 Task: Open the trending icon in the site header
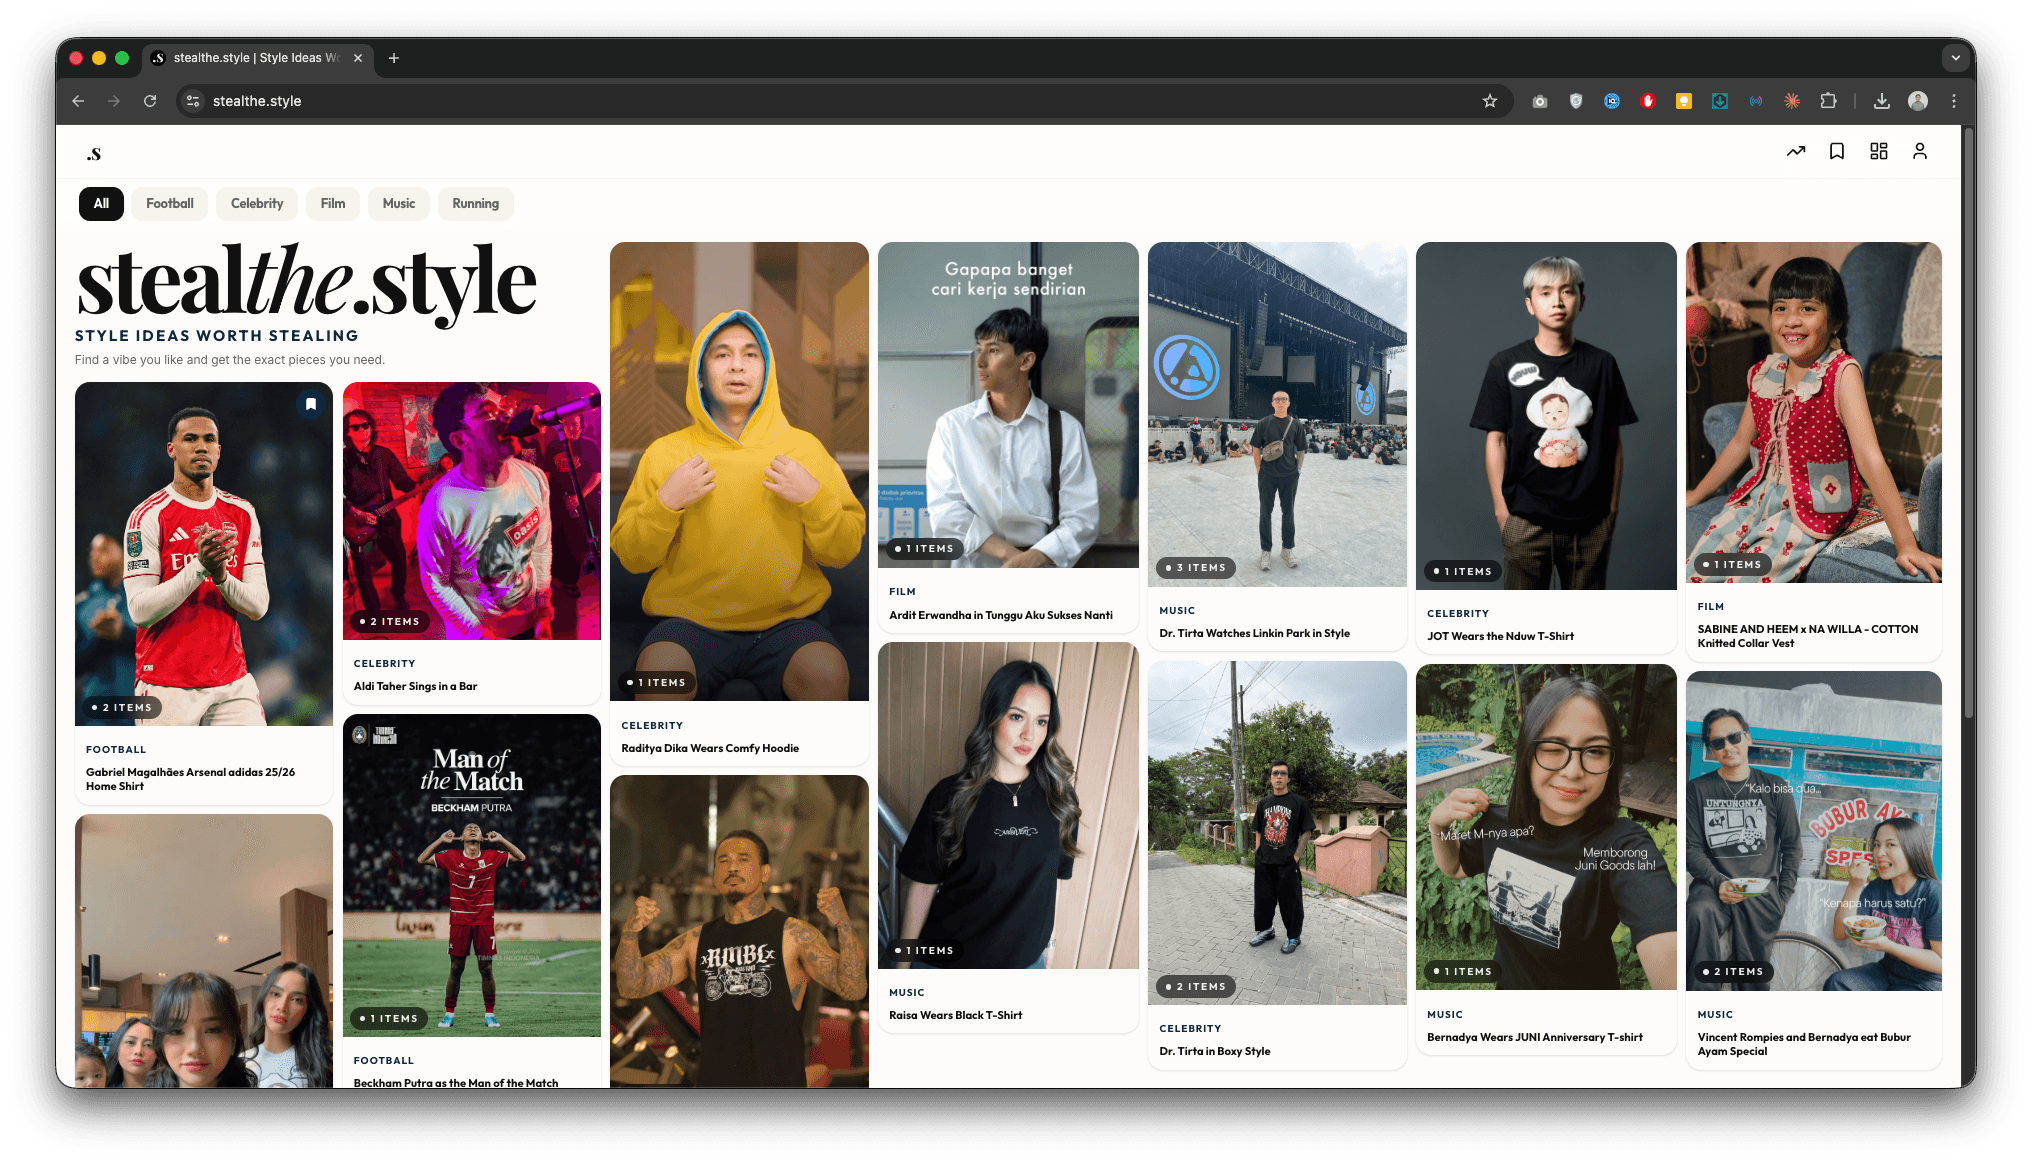pyautogui.click(x=1796, y=151)
